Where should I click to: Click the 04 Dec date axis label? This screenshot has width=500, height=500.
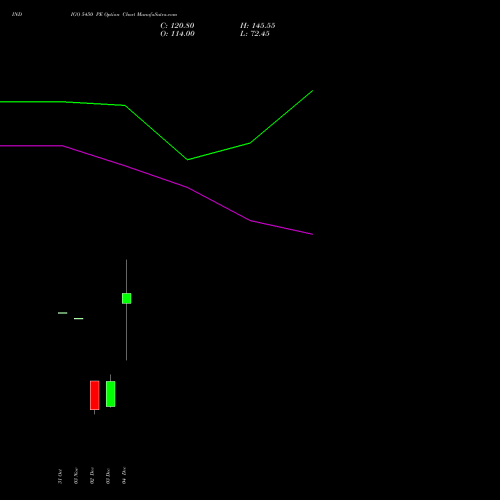[124, 476]
